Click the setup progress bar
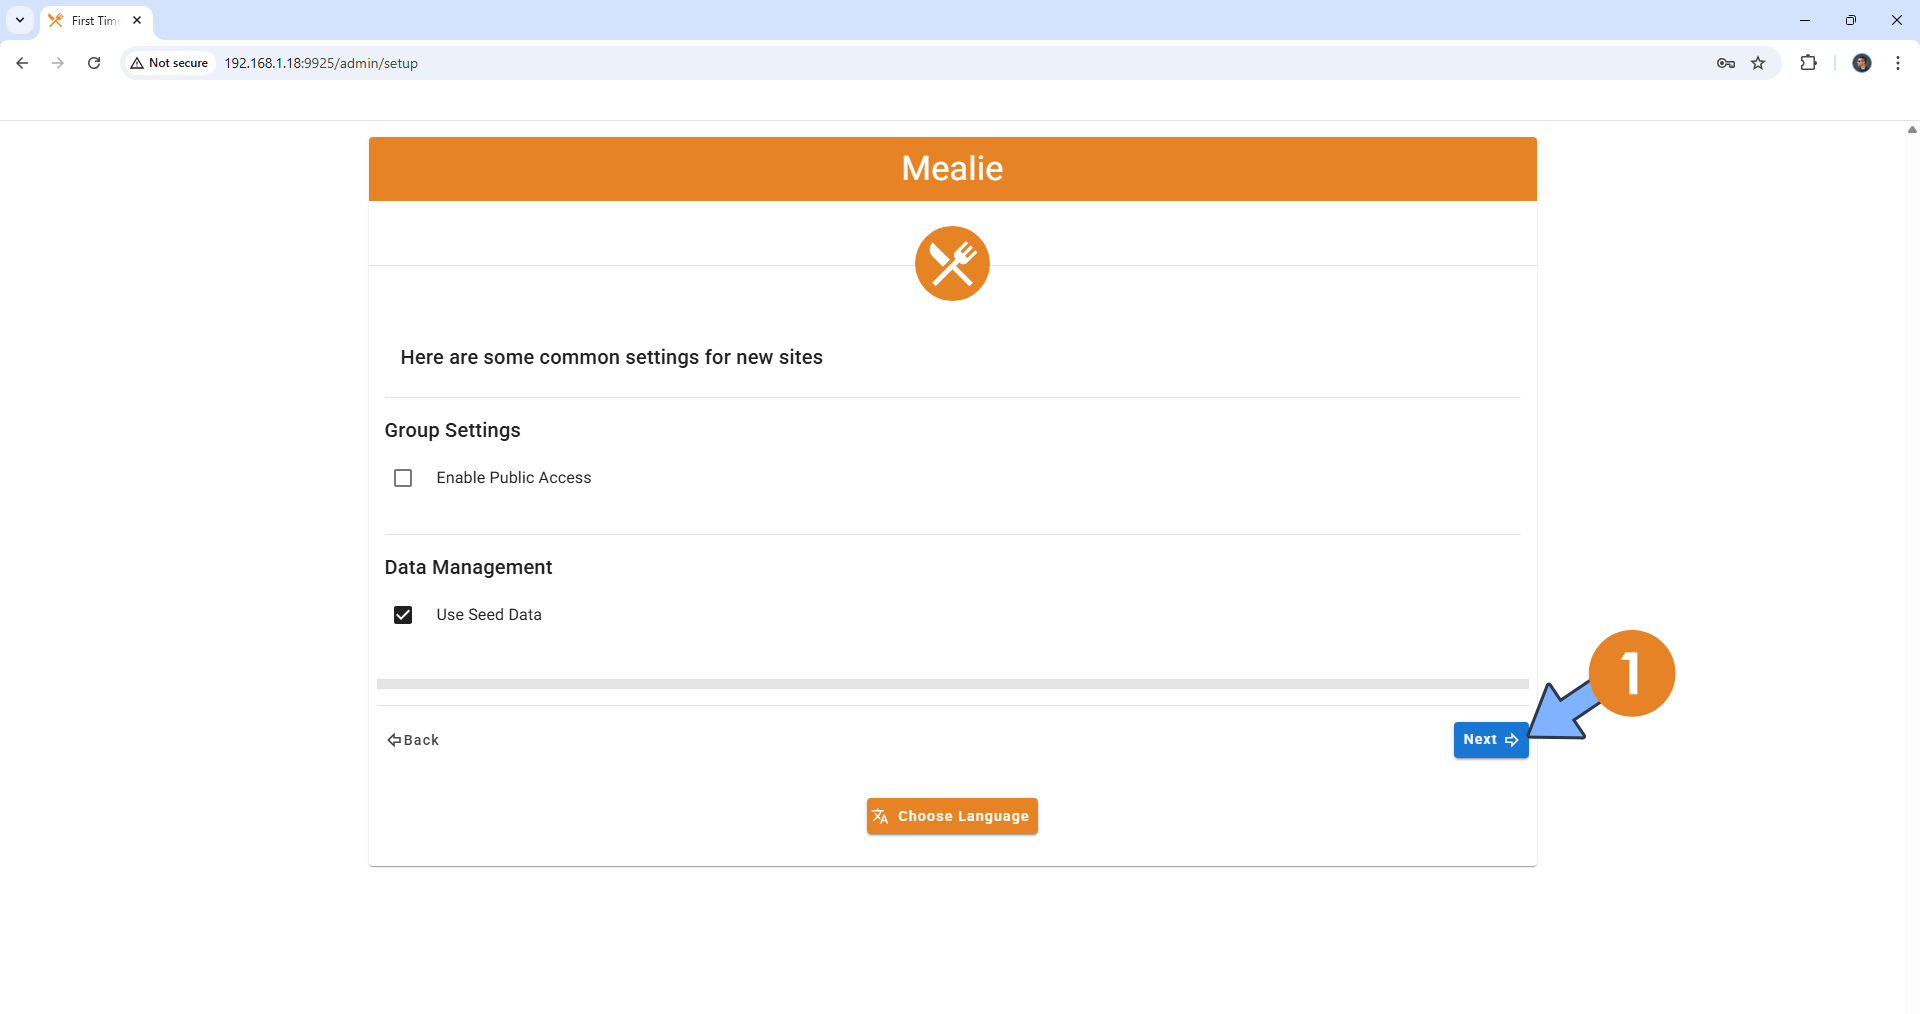 tap(952, 684)
